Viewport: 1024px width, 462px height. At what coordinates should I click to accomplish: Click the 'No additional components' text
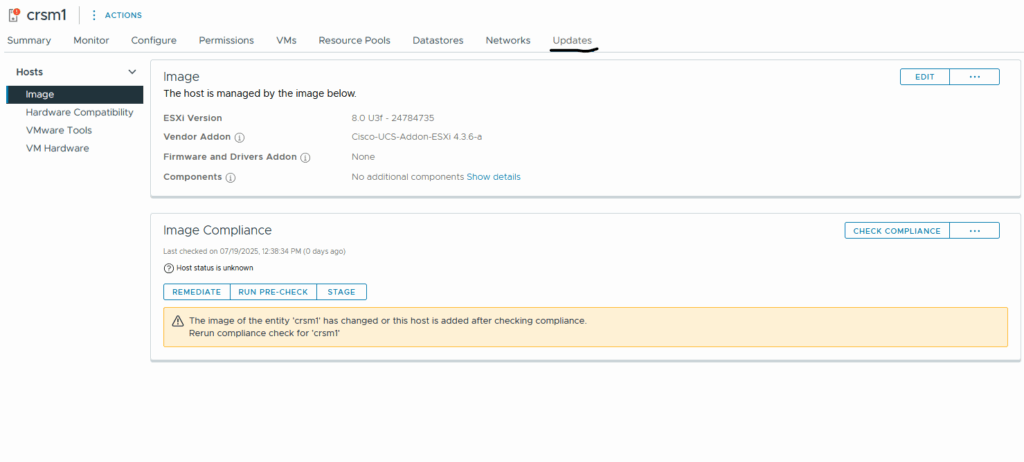408,177
